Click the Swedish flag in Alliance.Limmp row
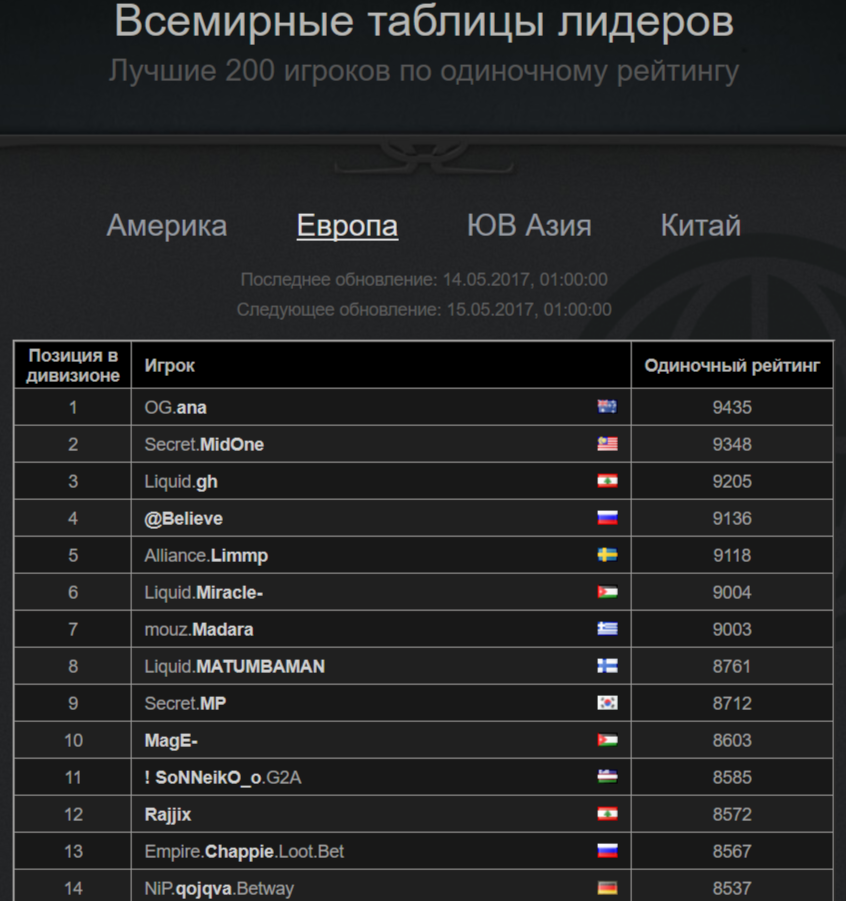The image size is (846, 901). click(607, 555)
